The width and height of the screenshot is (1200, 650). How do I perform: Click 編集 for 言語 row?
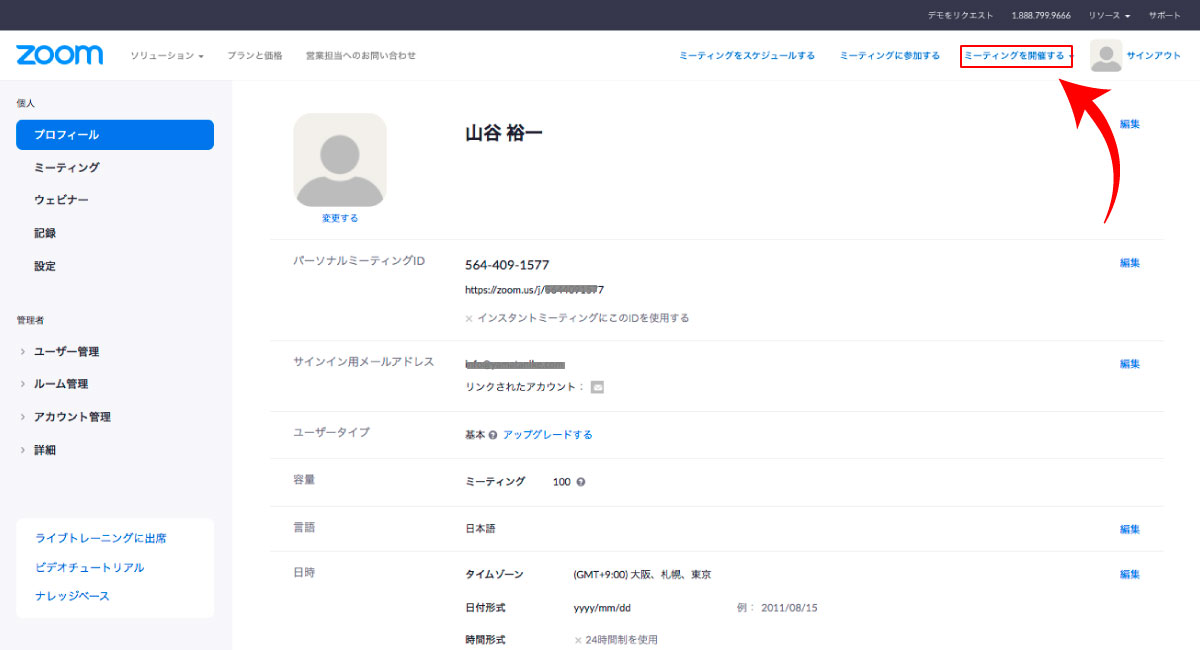pos(1130,529)
